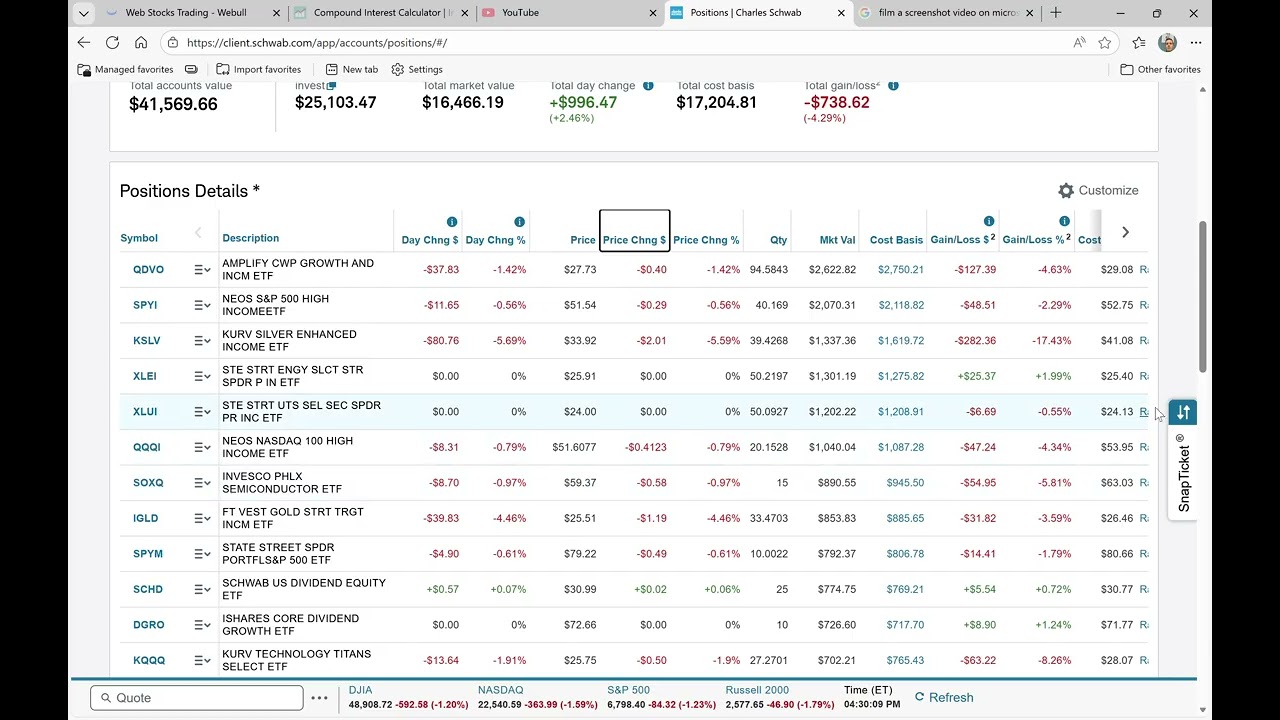The image size is (1280, 720).
Task: Open Settings bookmark in favorites bar
Action: pos(417,69)
